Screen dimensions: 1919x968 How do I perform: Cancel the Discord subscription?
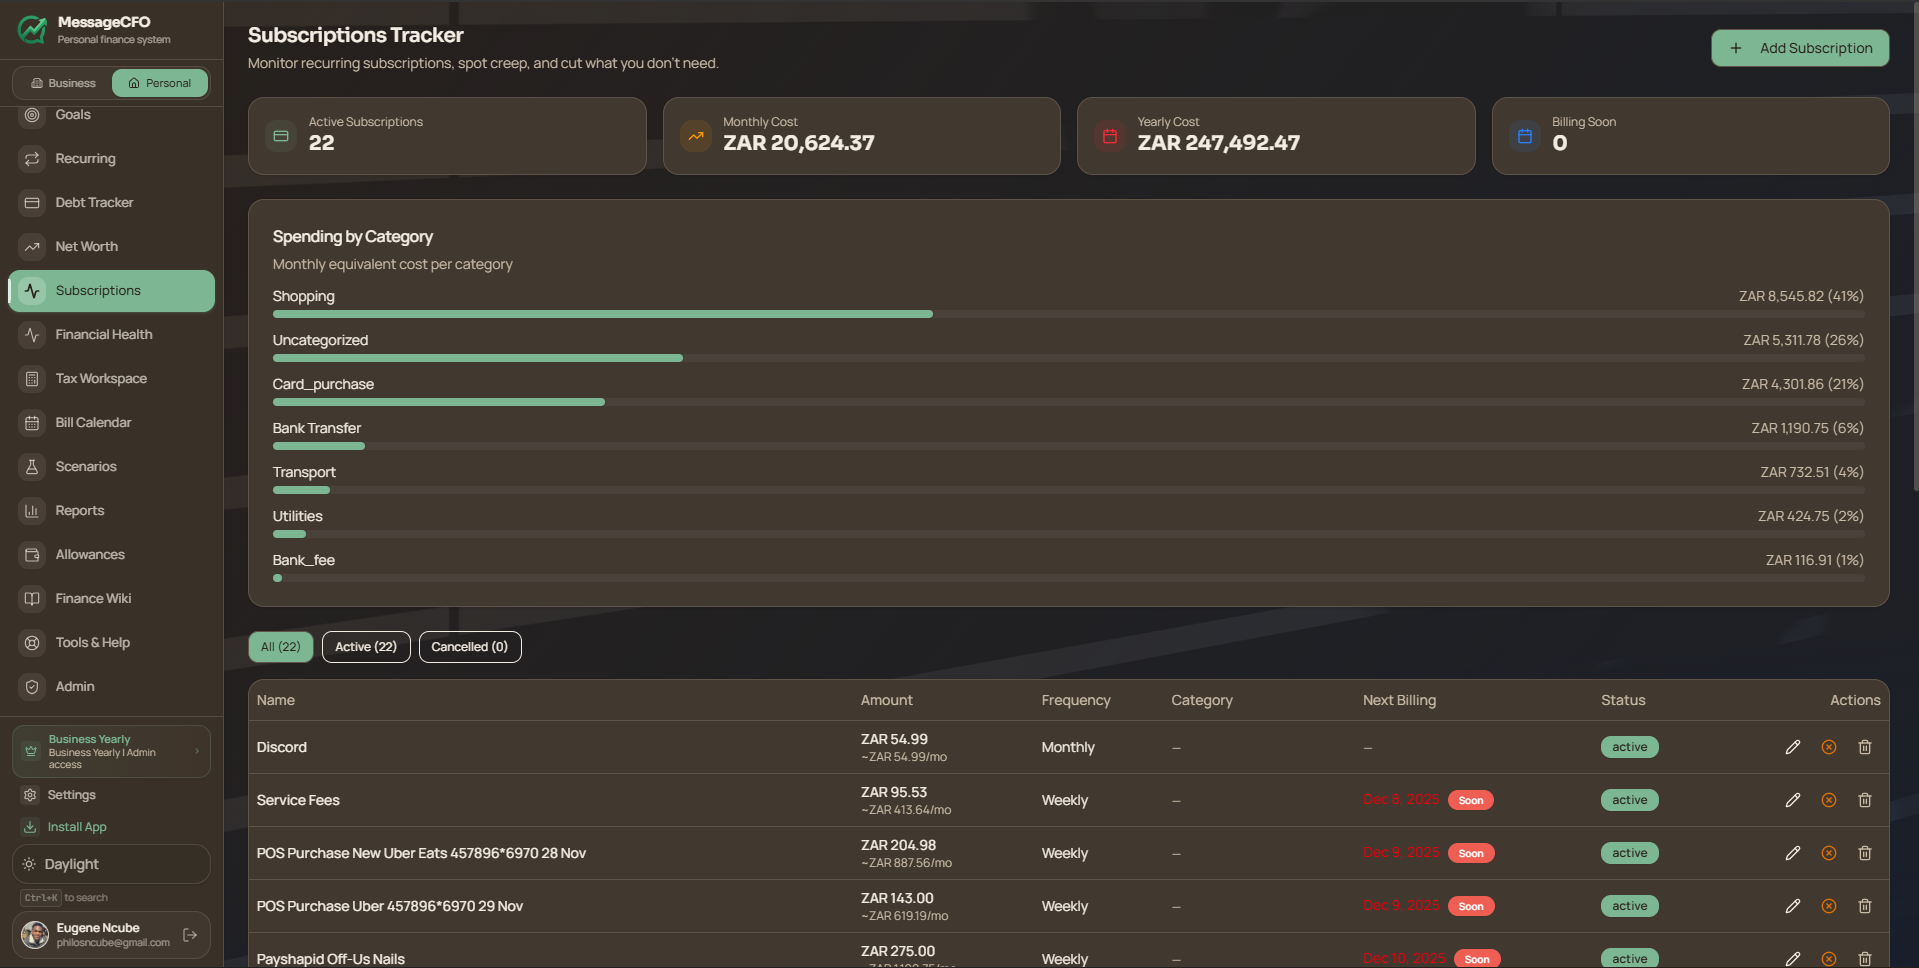(1829, 747)
